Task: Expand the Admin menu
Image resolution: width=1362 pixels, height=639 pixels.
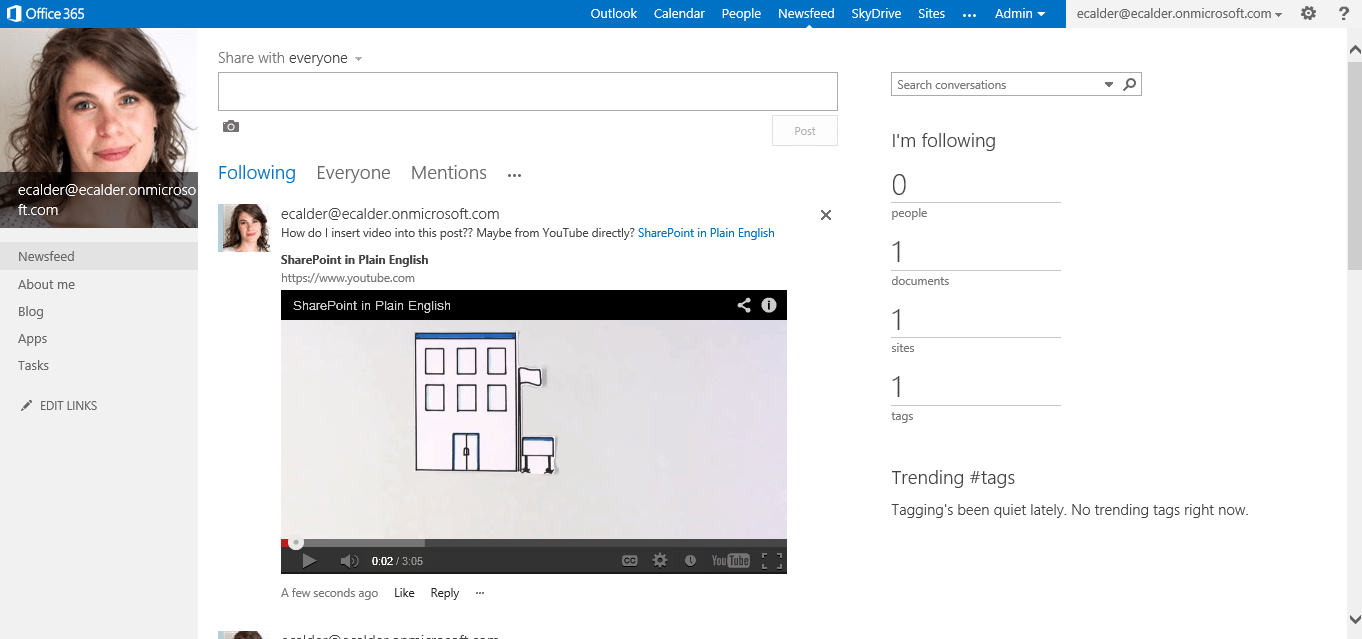Action: (x=1020, y=14)
